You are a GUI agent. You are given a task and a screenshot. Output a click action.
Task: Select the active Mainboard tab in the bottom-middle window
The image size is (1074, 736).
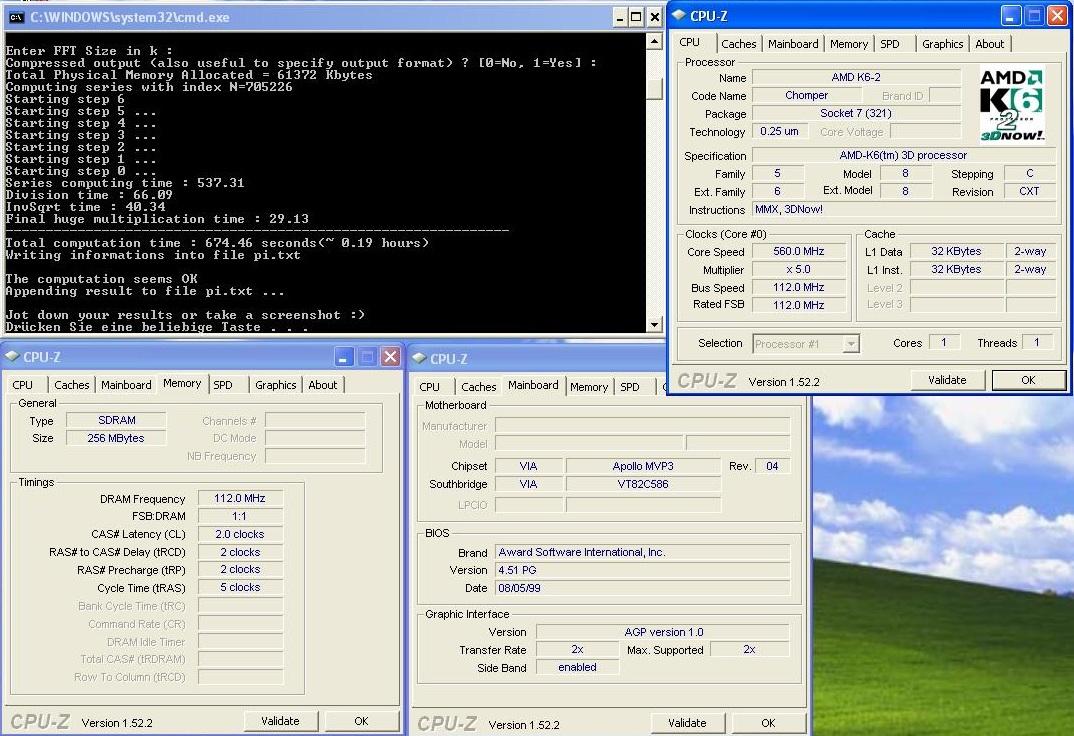click(x=534, y=385)
